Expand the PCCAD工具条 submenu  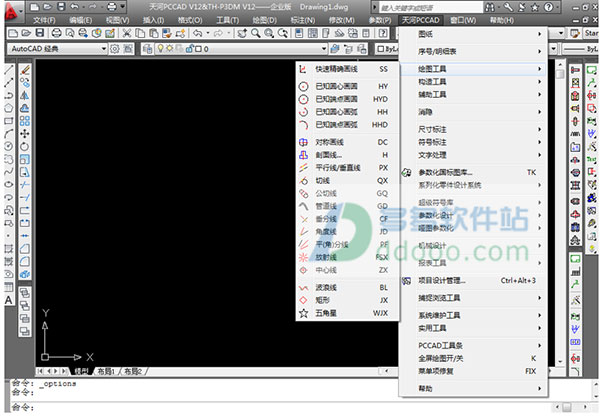pos(474,345)
